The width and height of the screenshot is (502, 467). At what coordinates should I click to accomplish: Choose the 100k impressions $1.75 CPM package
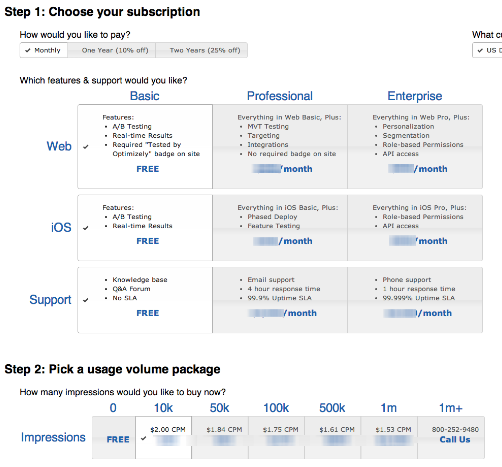click(x=276, y=438)
